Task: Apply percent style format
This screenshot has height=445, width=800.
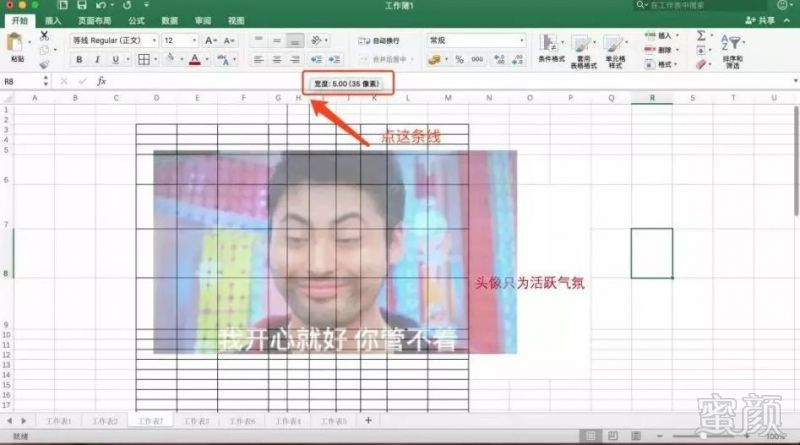Action: coord(459,60)
